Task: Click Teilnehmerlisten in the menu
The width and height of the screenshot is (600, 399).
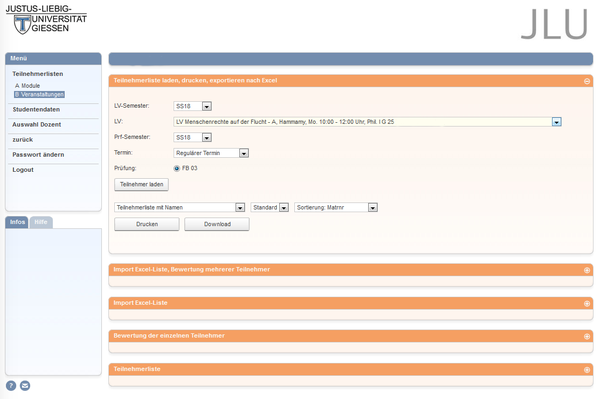Action: click(38, 74)
